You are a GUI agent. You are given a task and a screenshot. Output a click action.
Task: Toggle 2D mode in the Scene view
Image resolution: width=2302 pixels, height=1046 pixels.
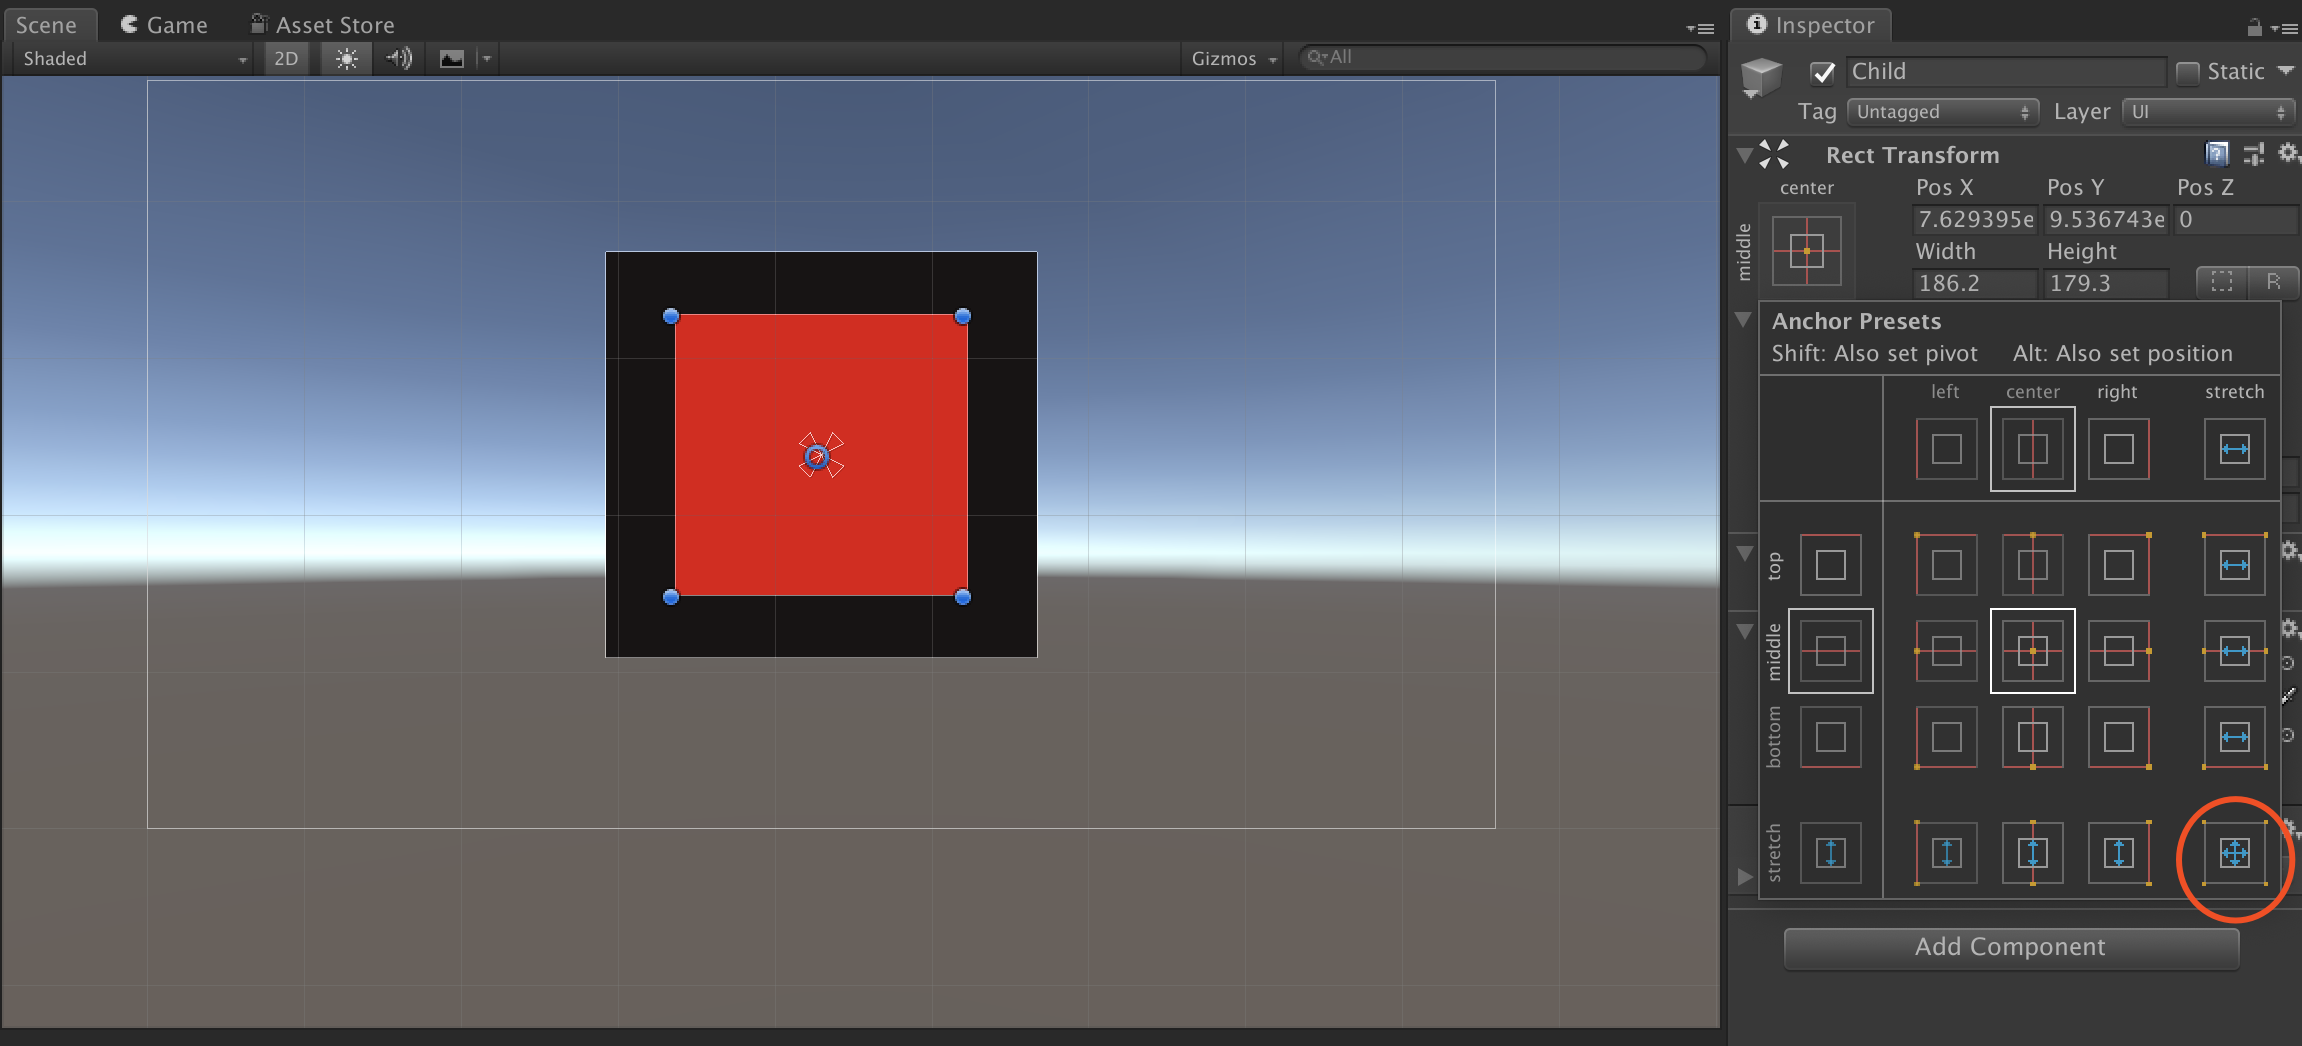coord(286,58)
